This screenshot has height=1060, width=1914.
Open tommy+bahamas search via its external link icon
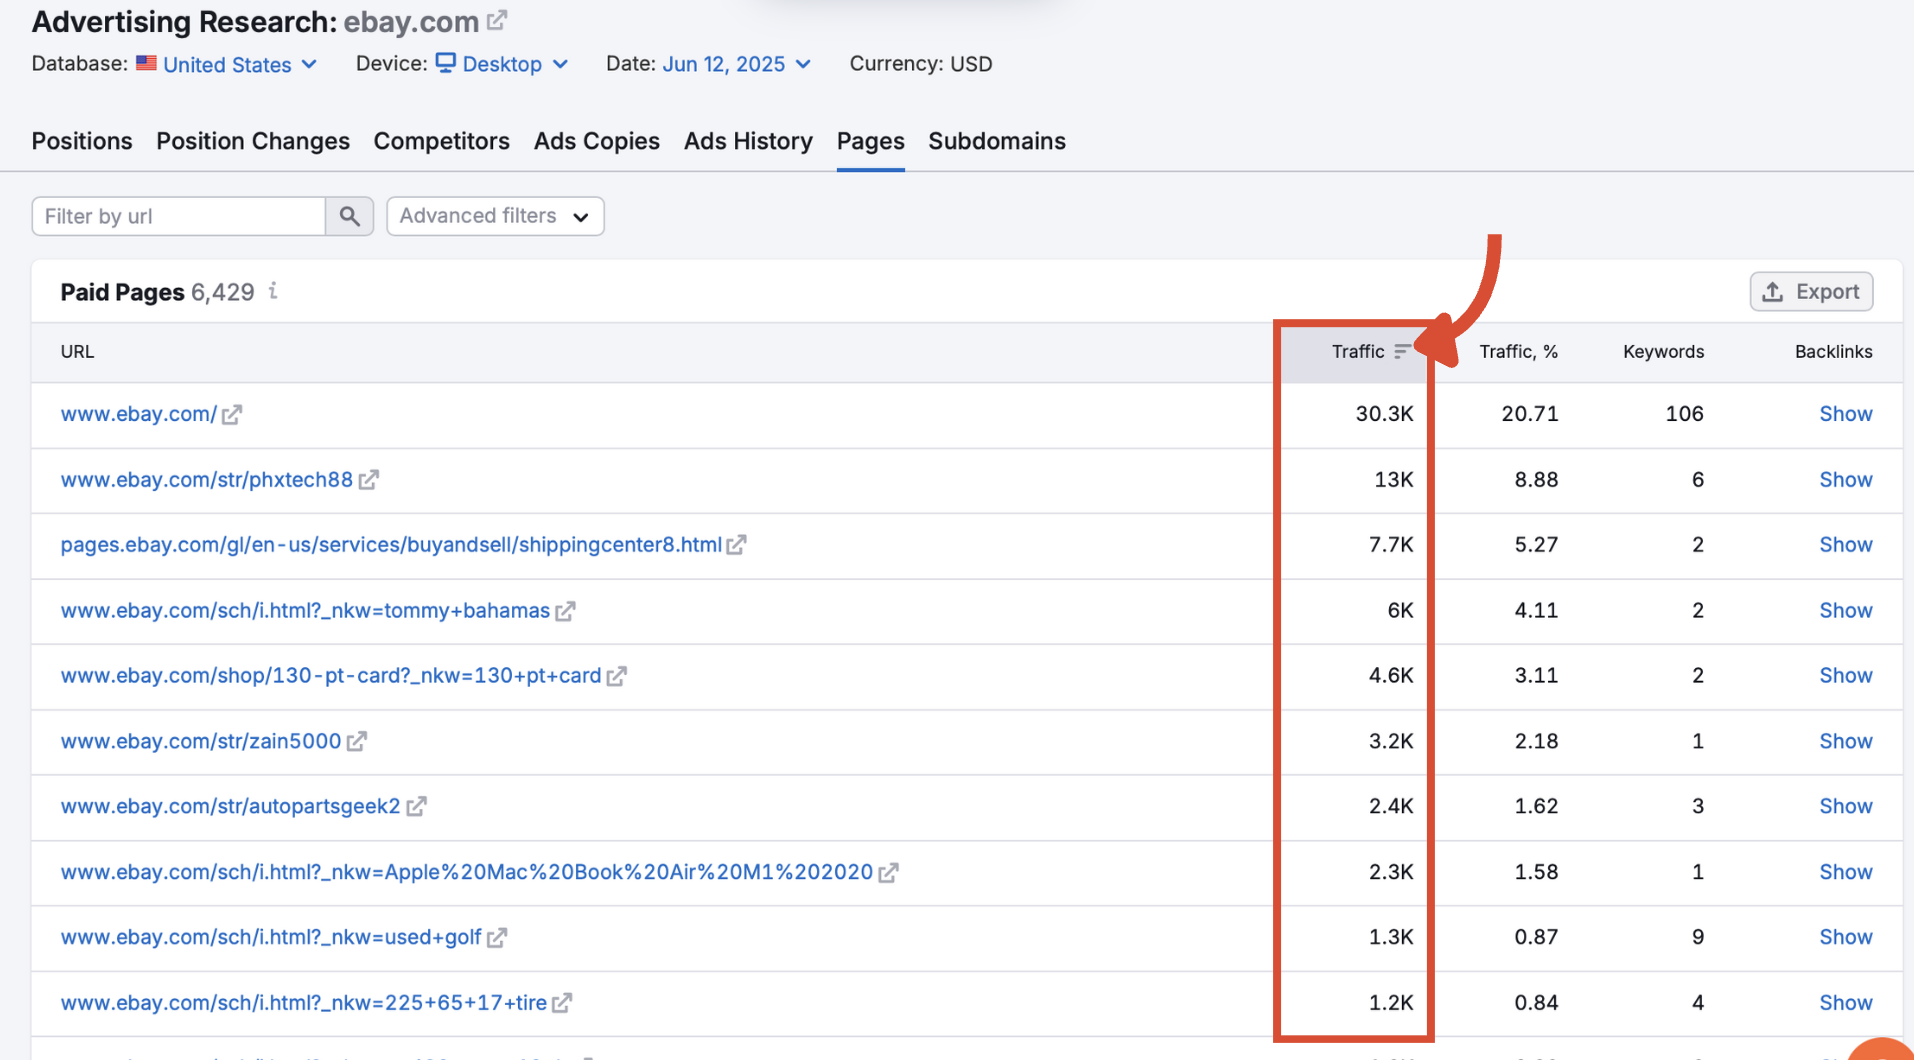[566, 610]
